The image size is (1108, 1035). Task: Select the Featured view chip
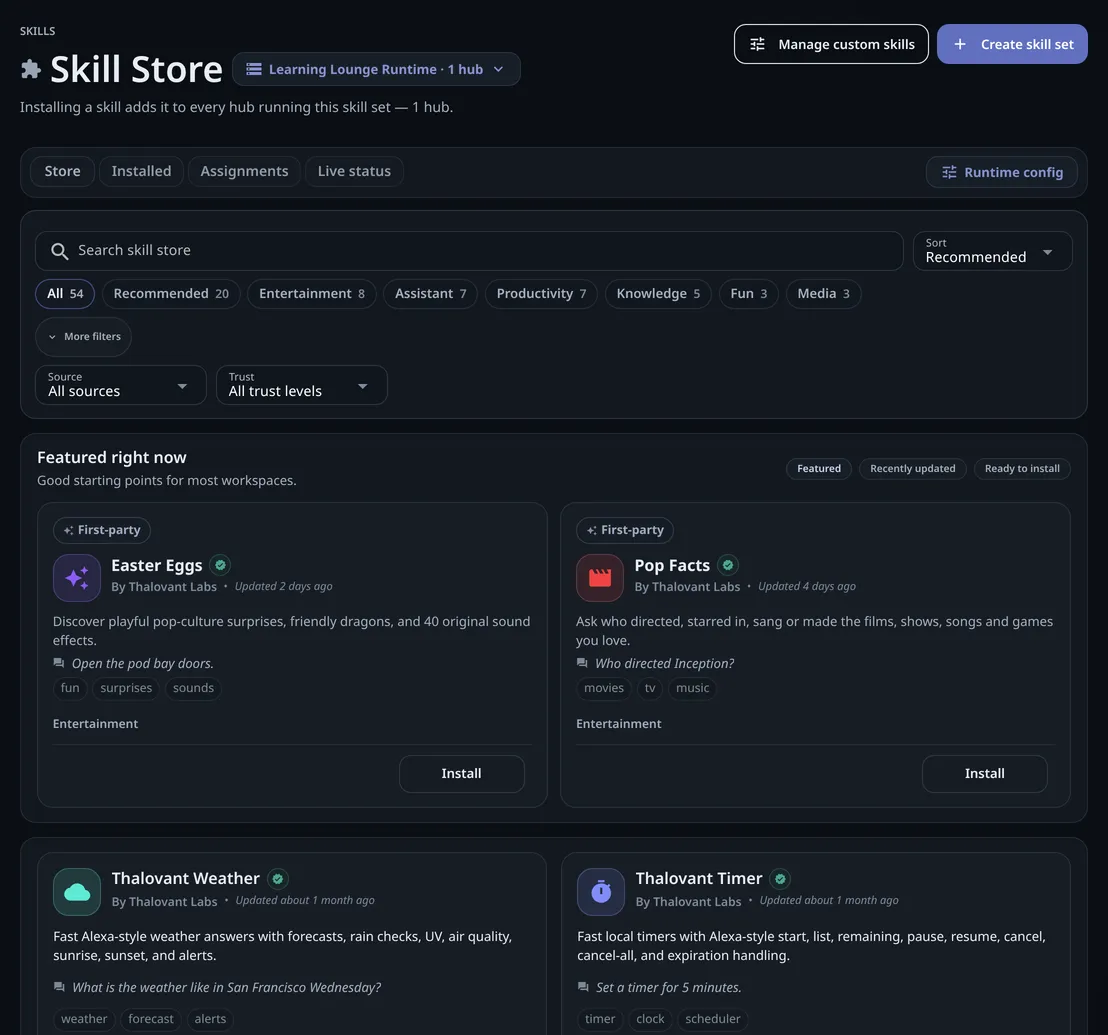pyautogui.click(x=819, y=468)
